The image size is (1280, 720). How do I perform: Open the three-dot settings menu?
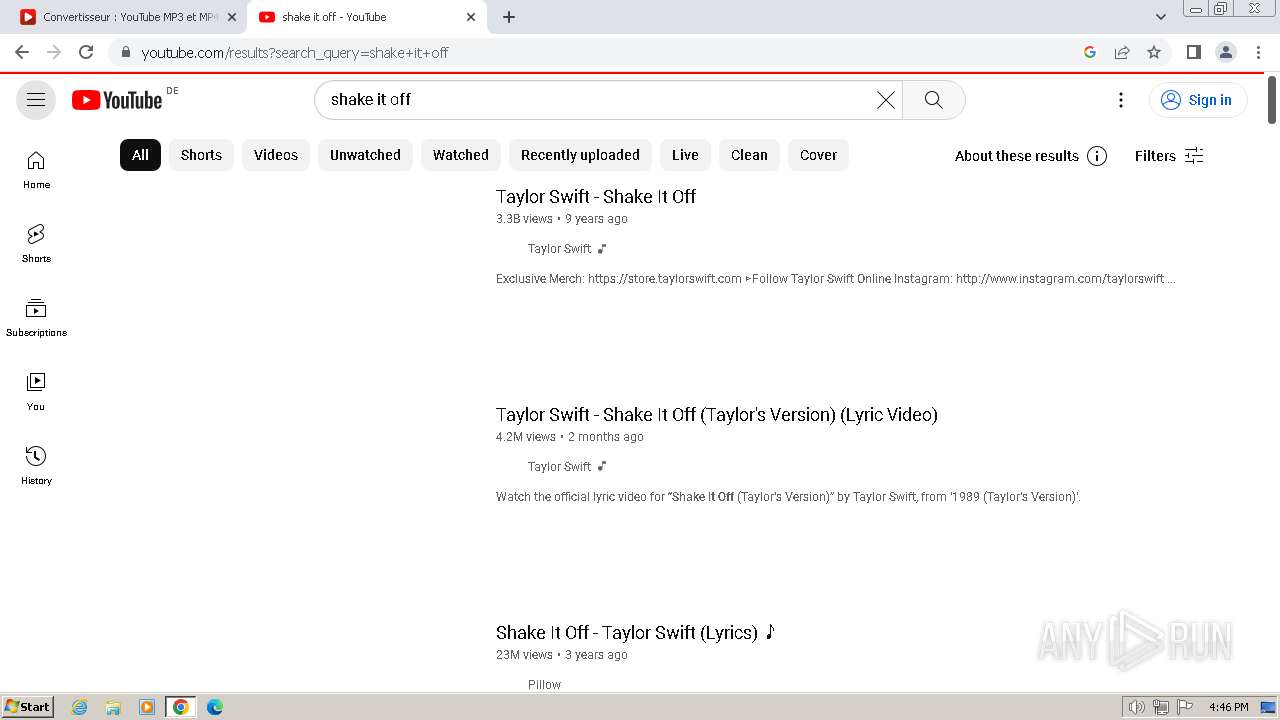click(1121, 100)
